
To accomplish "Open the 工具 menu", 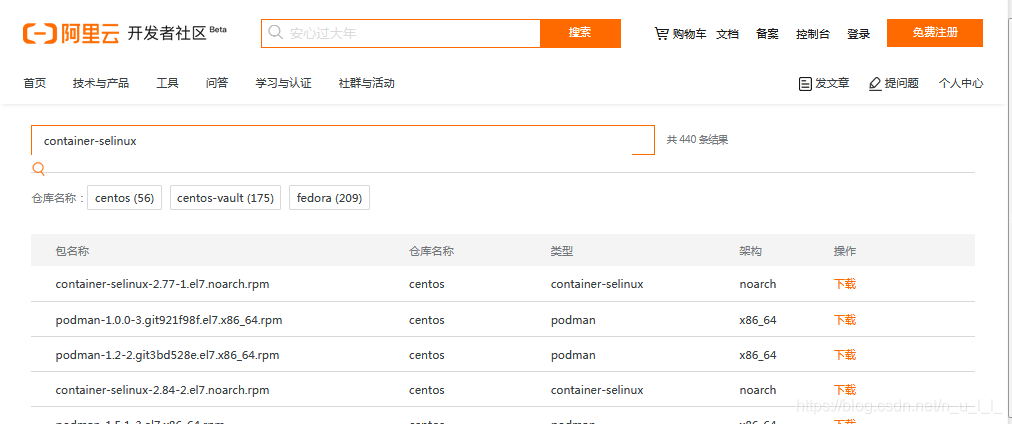I will coord(168,83).
